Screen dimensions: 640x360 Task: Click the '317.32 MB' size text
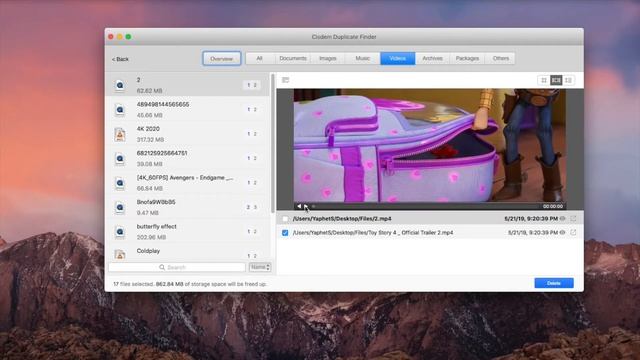[x=150, y=140]
